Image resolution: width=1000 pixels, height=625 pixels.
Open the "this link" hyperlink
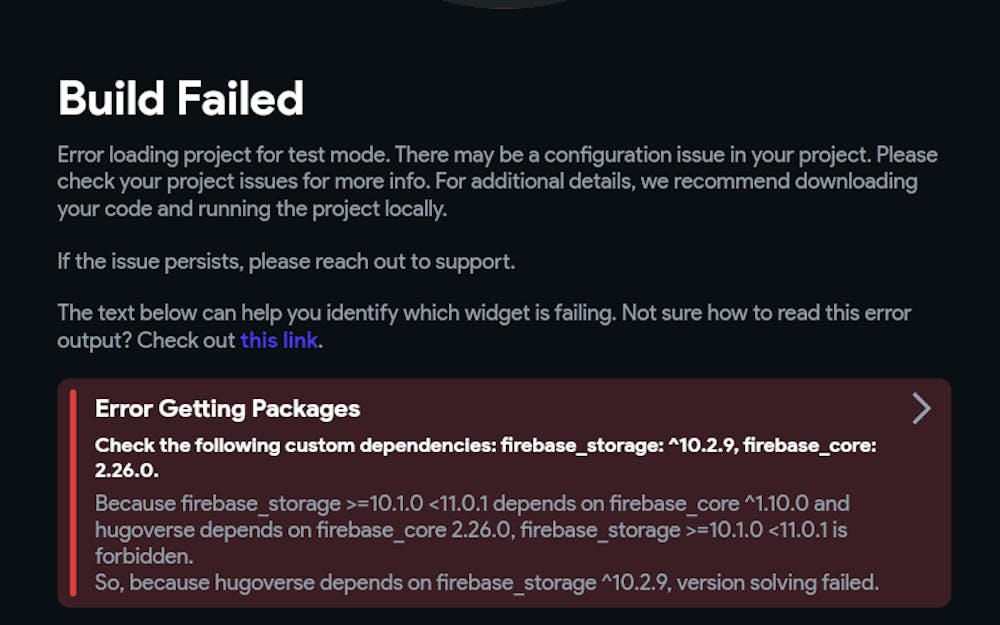tap(279, 340)
